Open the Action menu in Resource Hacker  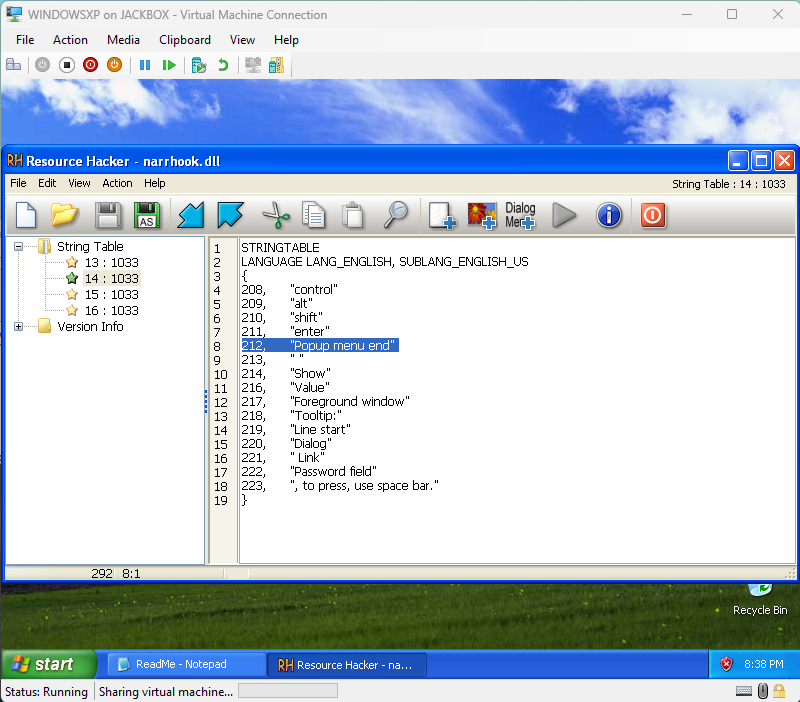tap(117, 184)
